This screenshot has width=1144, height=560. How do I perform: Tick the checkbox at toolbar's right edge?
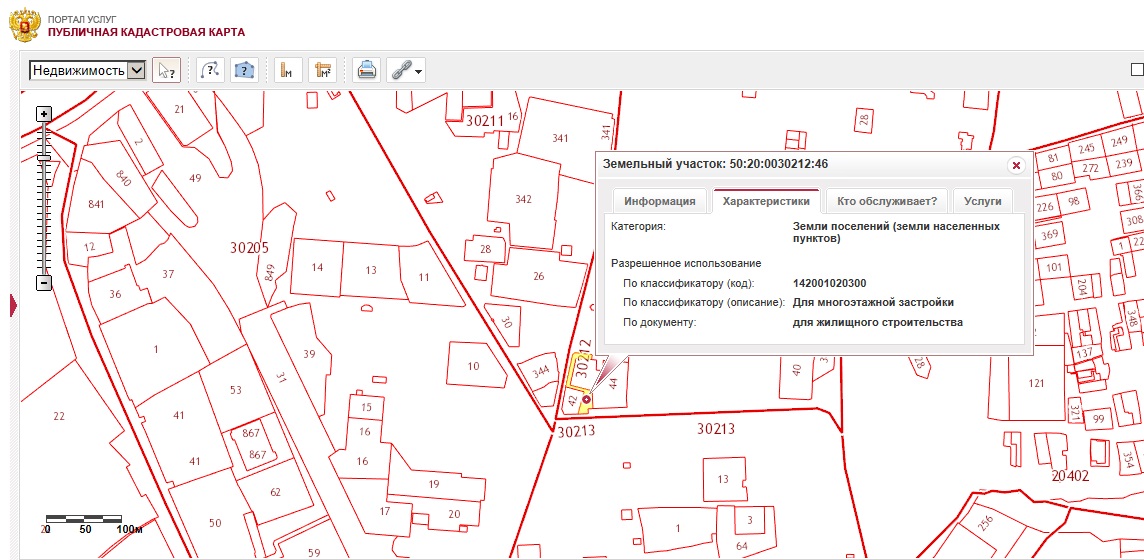pos(1137,70)
